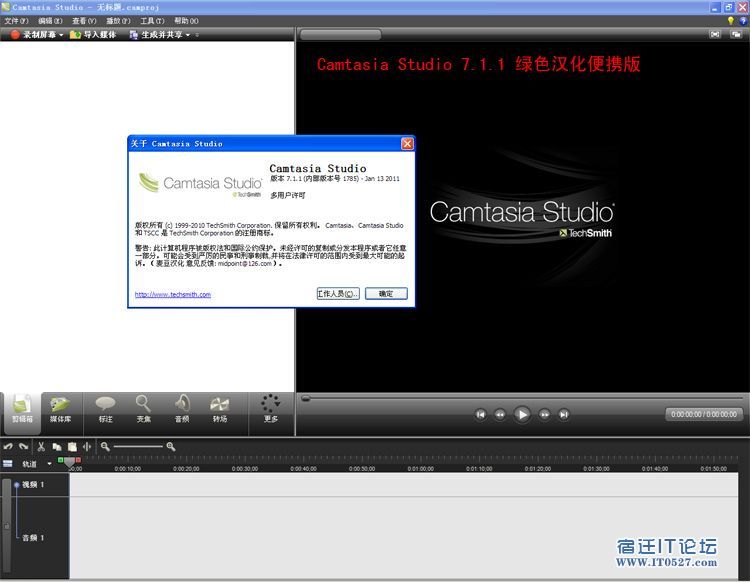The width and height of the screenshot is (750, 582).
Task: Click the timeline zoom slider track
Action: tap(138, 447)
